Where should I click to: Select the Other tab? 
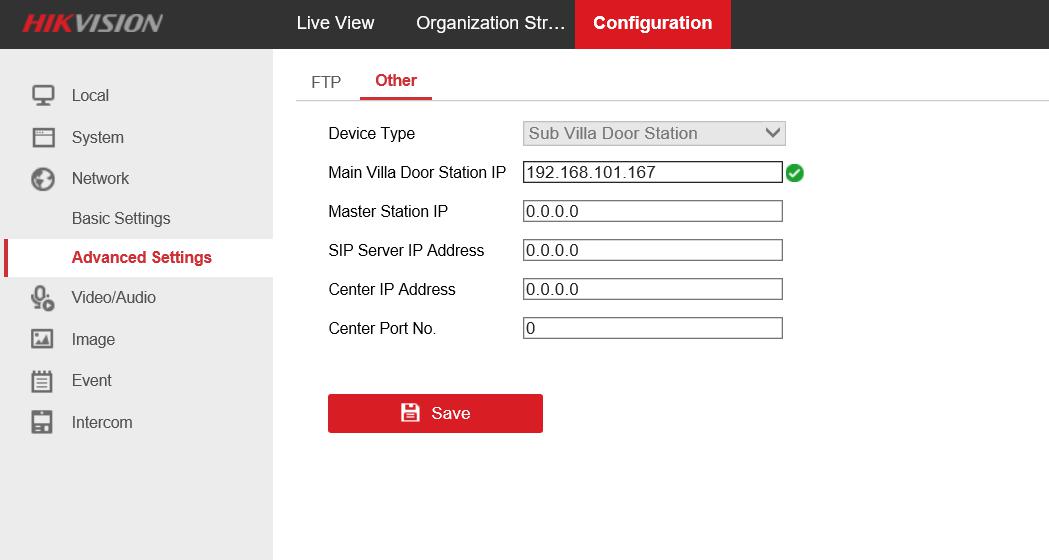coord(396,81)
